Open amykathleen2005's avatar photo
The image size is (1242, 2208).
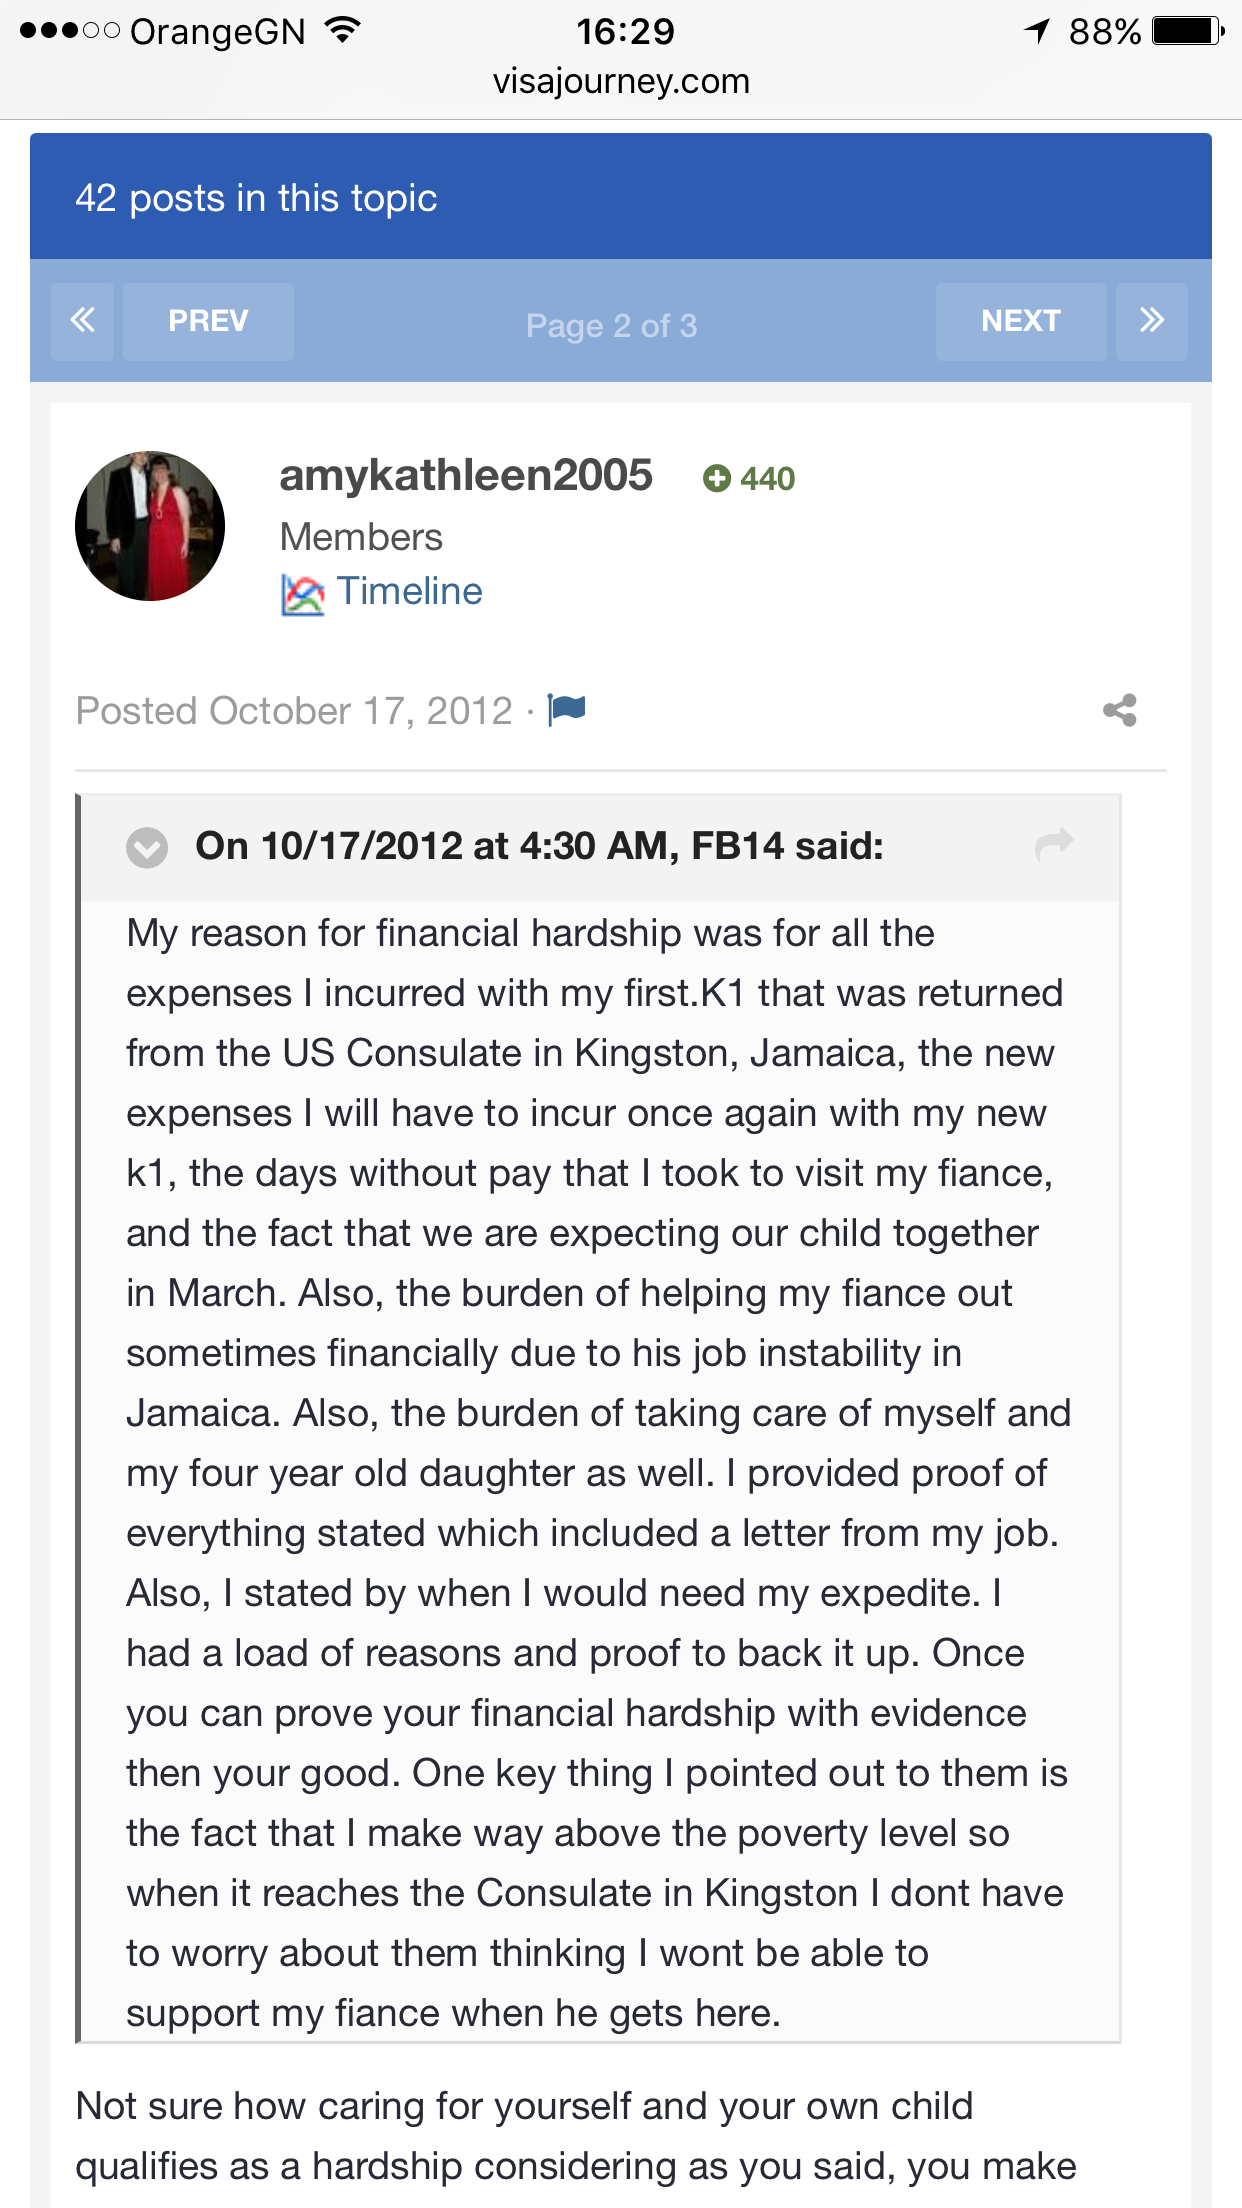tap(150, 526)
